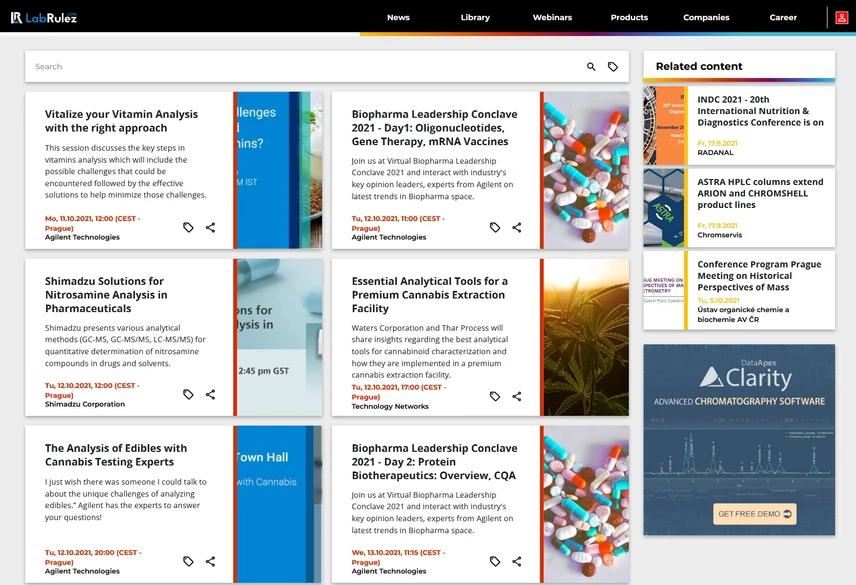Click GET FREE DEMO button in Clarity ad
This screenshot has width=856, height=585.
click(x=754, y=514)
